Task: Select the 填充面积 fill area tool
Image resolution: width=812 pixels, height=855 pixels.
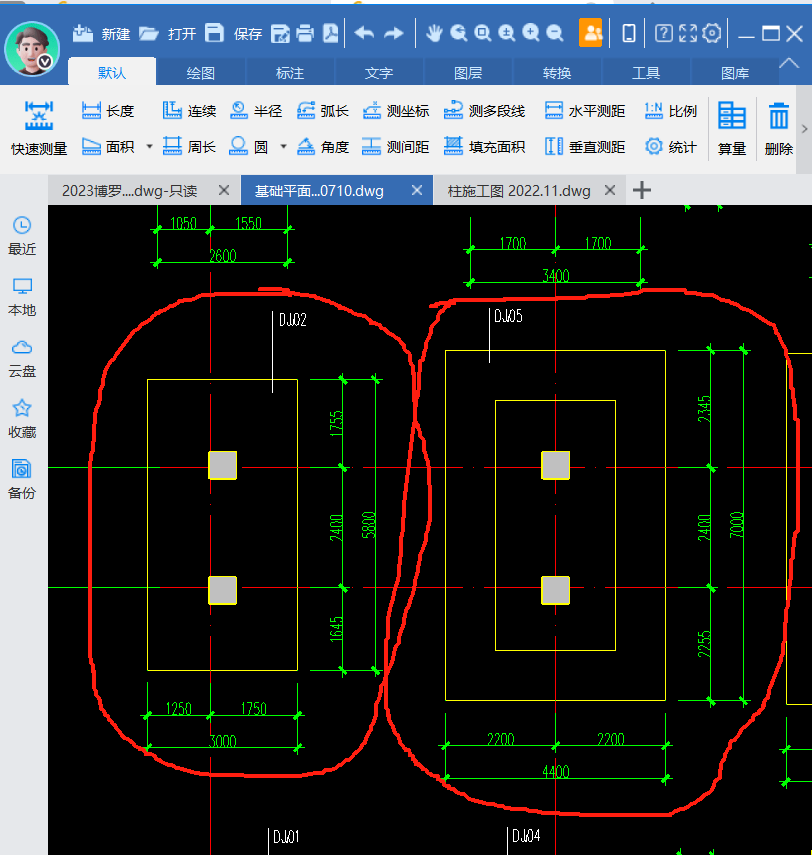Action: [x=484, y=147]
